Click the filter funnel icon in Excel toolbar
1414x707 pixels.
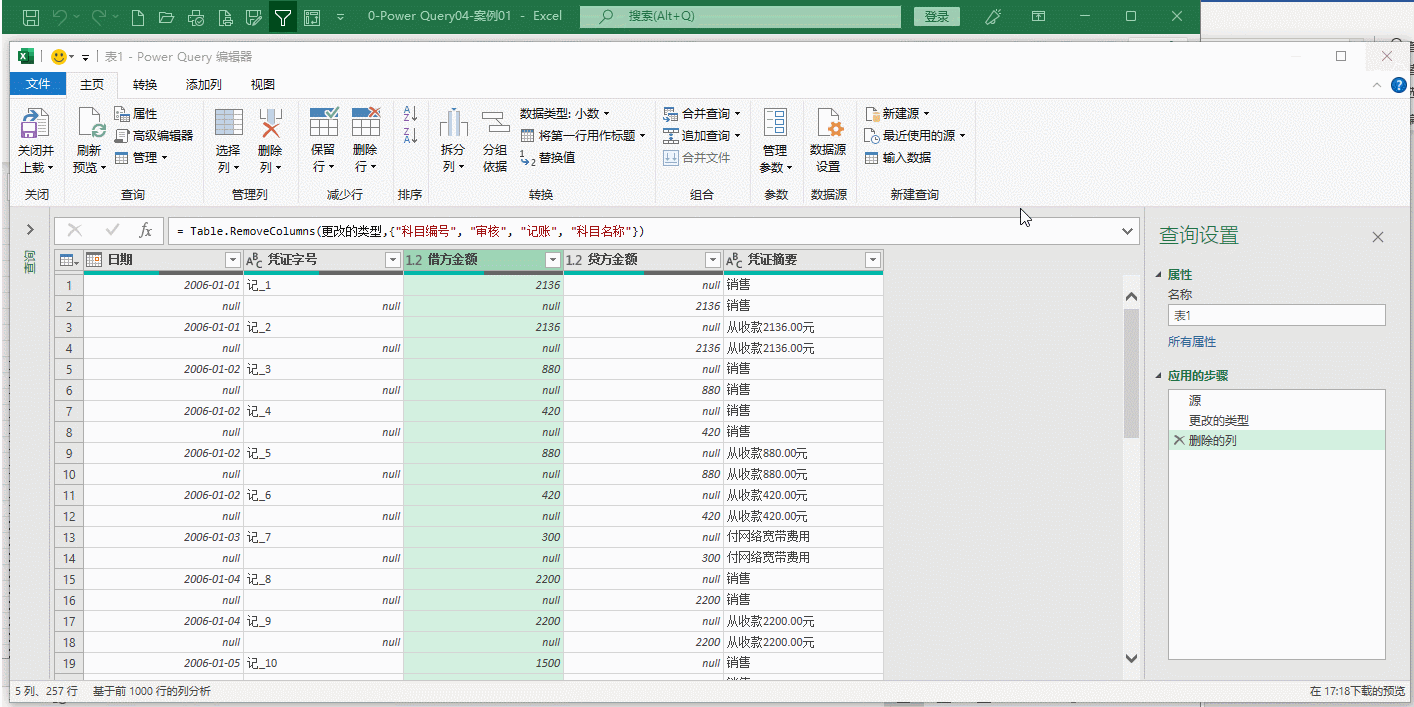point(283,17)
